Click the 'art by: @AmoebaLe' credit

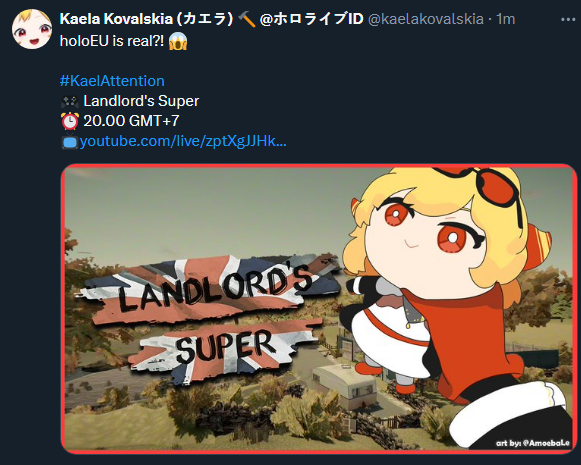pos(533,443)
